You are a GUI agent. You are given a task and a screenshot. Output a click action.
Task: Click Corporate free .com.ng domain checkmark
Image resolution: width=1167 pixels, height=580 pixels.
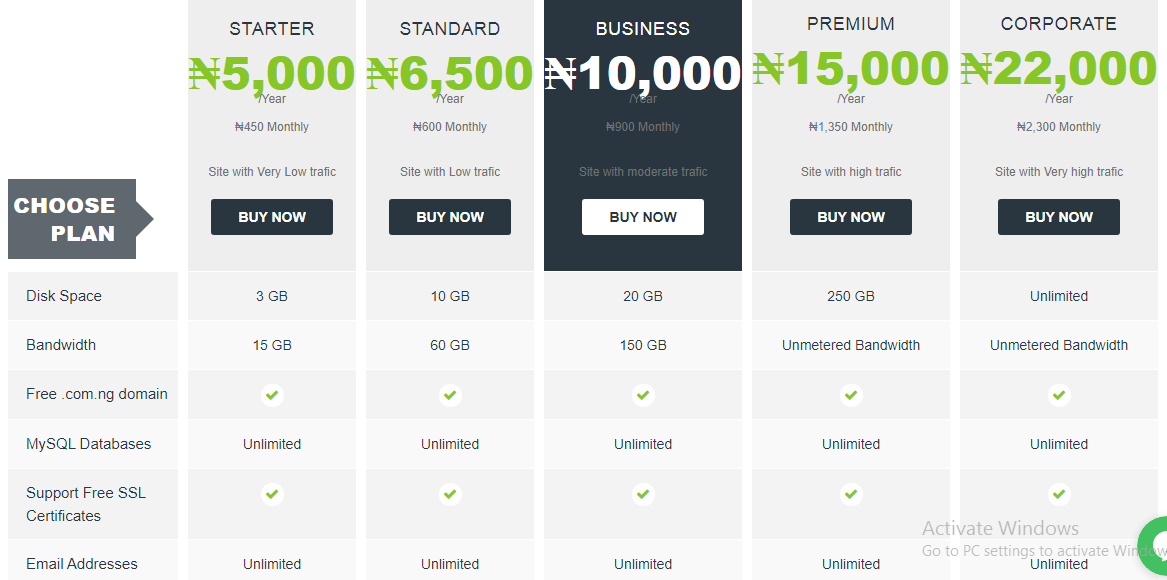coord(1058,395)
